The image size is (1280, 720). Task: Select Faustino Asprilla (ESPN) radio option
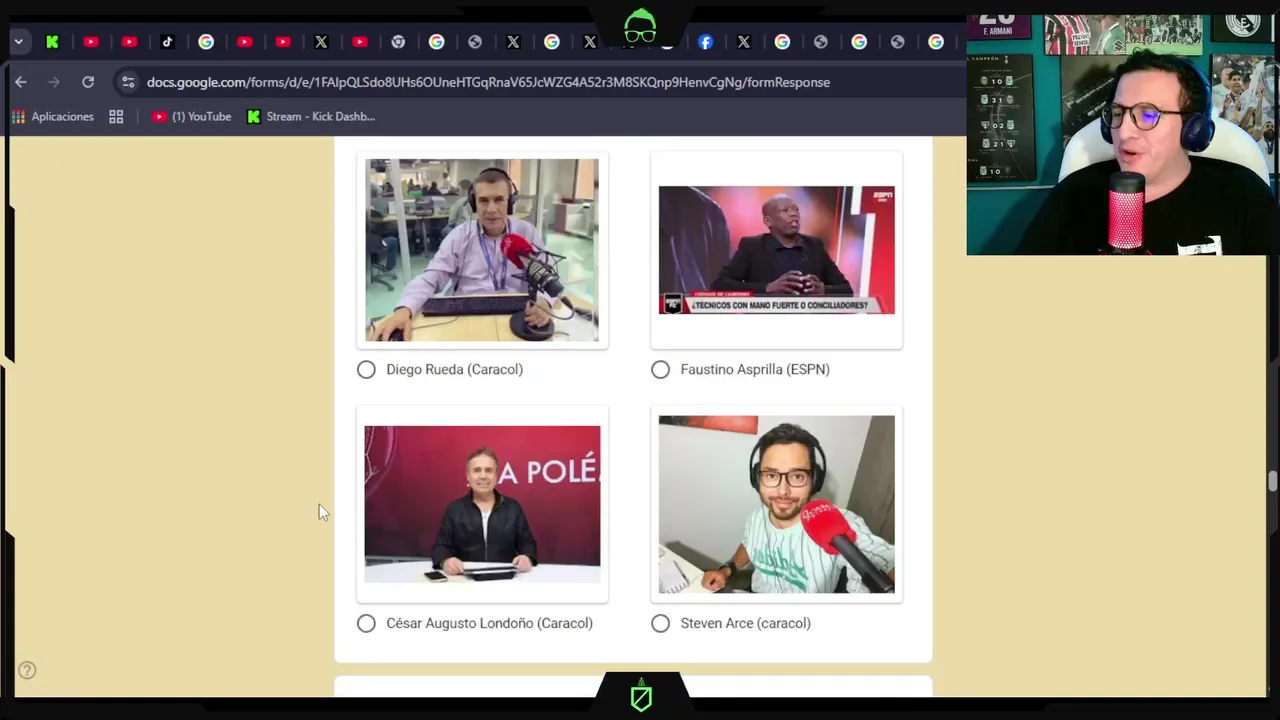point(660,370)
